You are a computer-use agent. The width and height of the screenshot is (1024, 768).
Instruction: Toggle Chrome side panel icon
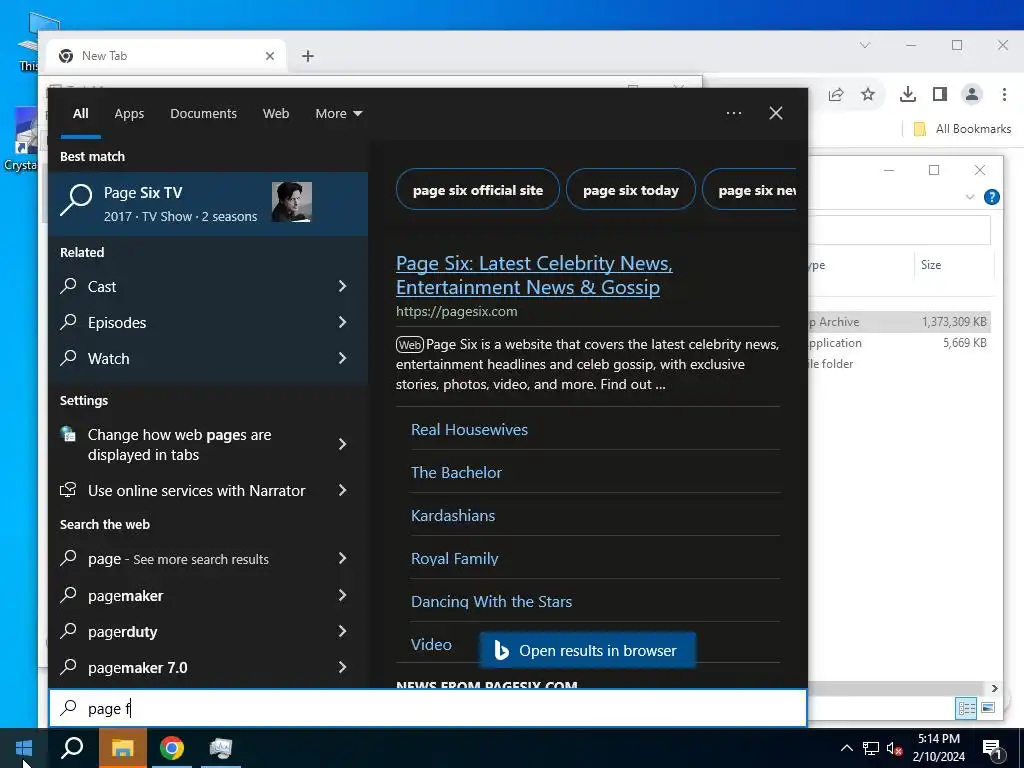pyautogui.click(x=940, y=95)
